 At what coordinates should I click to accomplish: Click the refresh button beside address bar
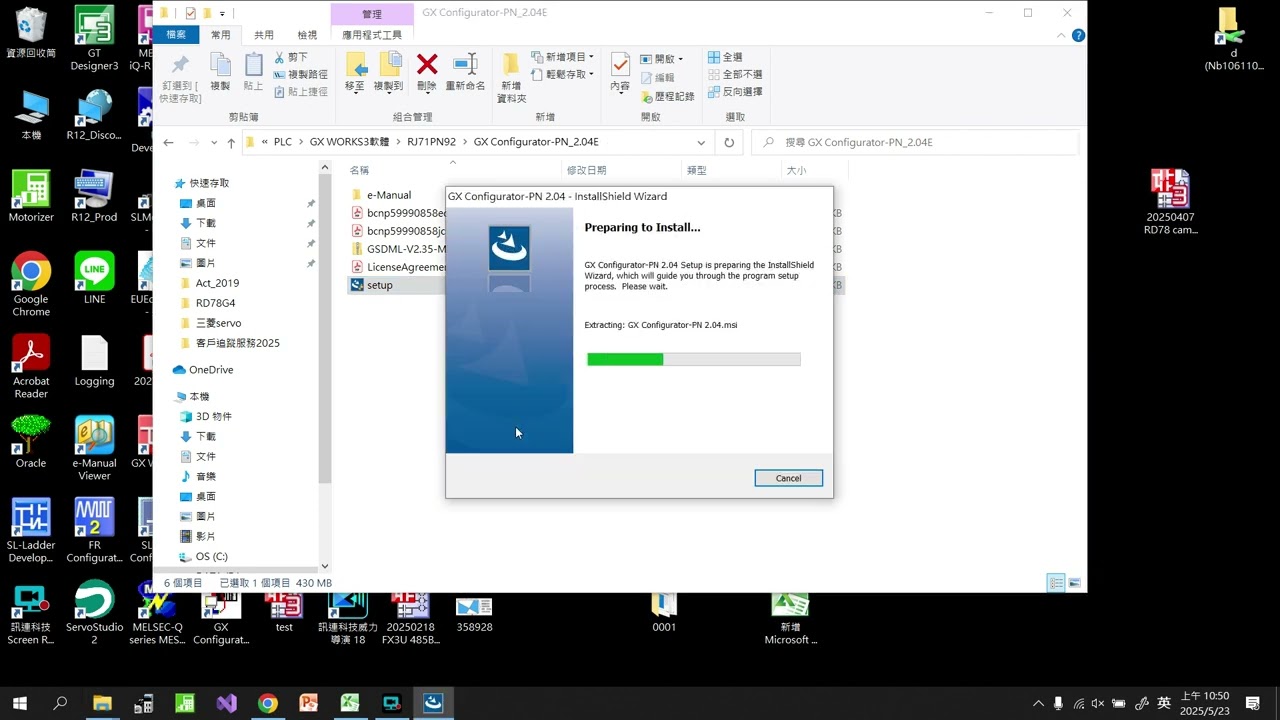pos(729,143)
